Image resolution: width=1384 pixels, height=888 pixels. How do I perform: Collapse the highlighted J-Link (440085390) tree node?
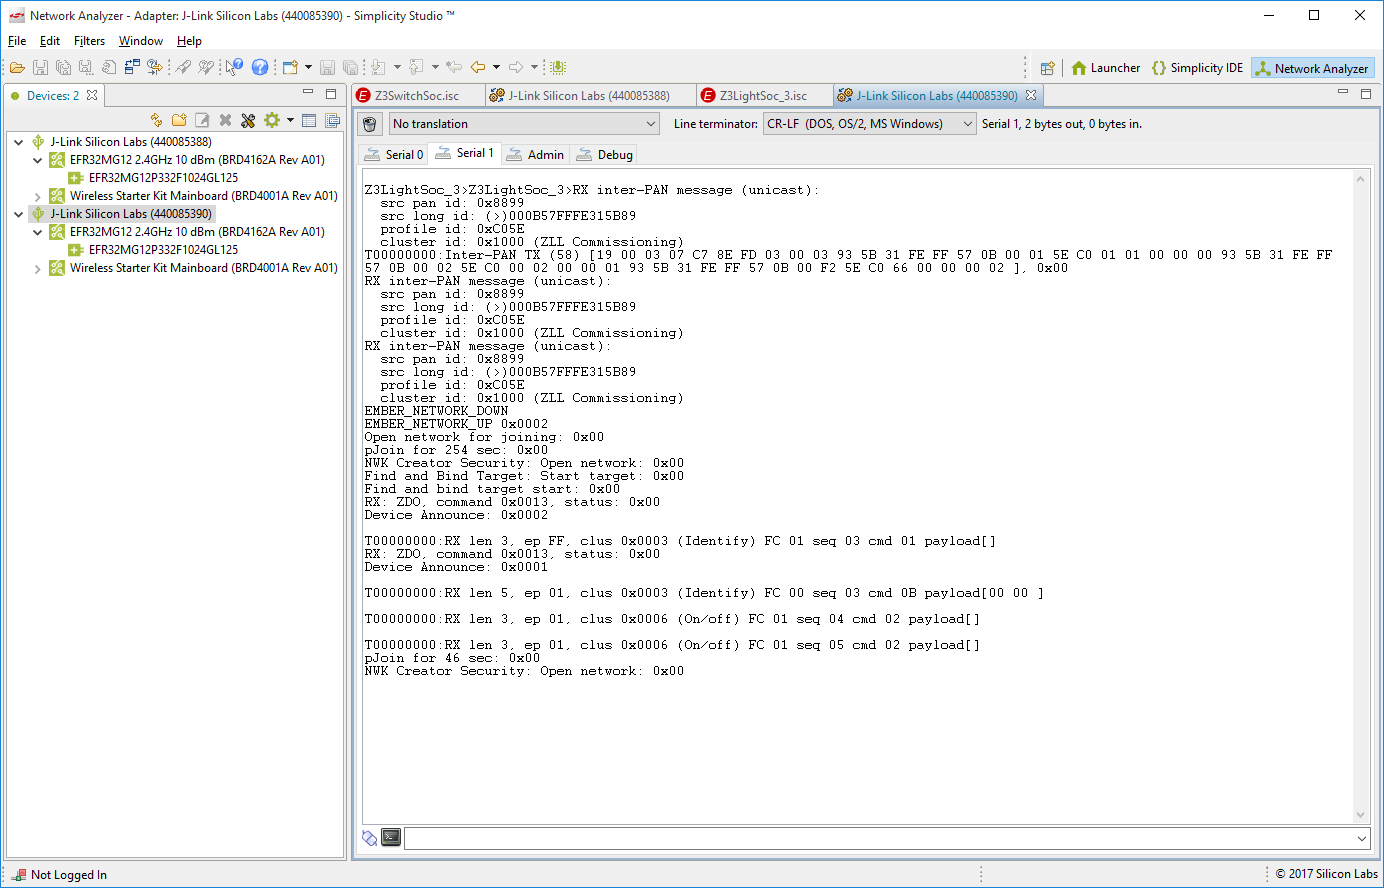[x=18, y=214]
